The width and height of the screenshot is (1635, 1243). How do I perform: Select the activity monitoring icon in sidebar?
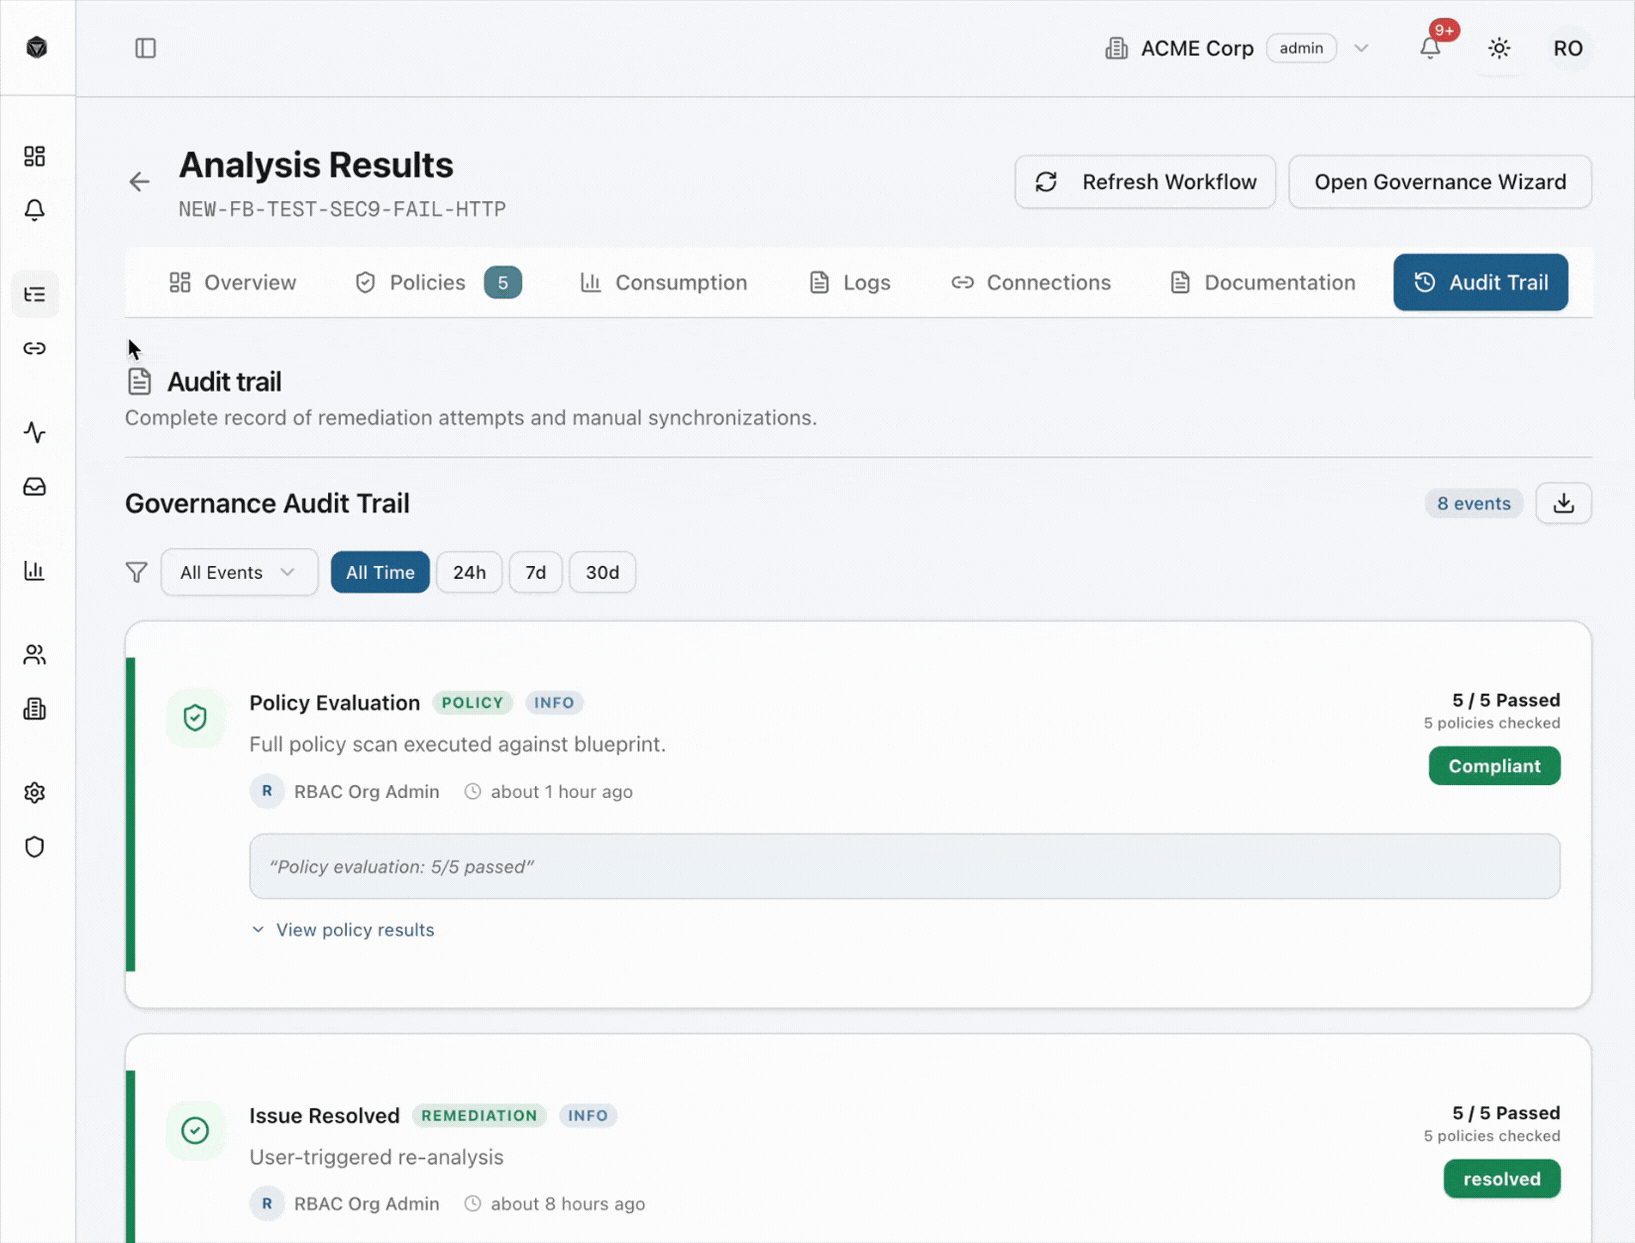(x=35, y=432)
